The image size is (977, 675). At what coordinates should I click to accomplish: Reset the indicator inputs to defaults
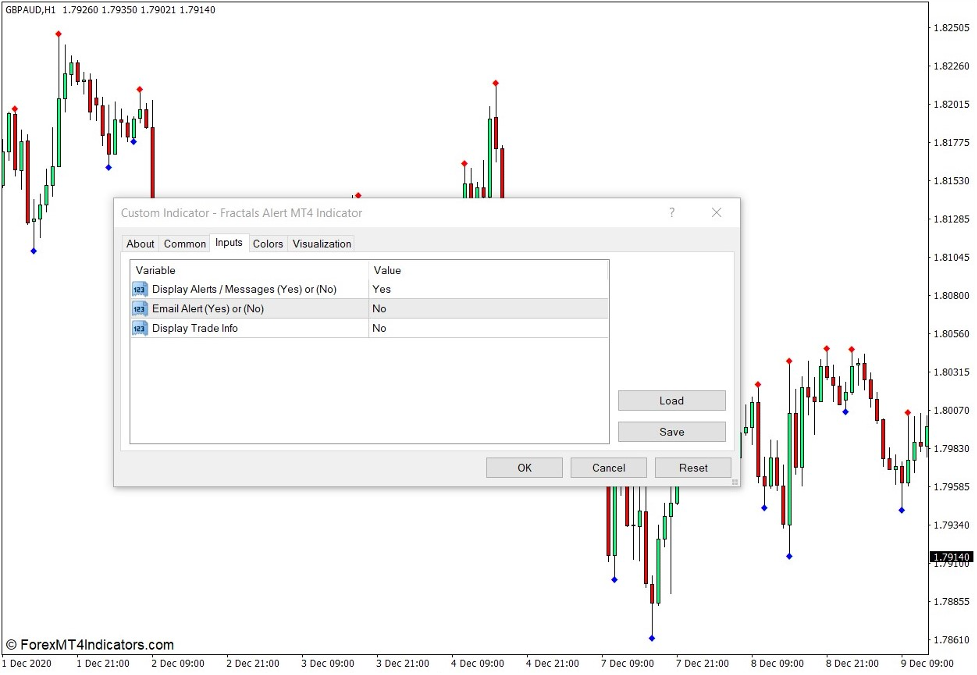coord(693,467)
